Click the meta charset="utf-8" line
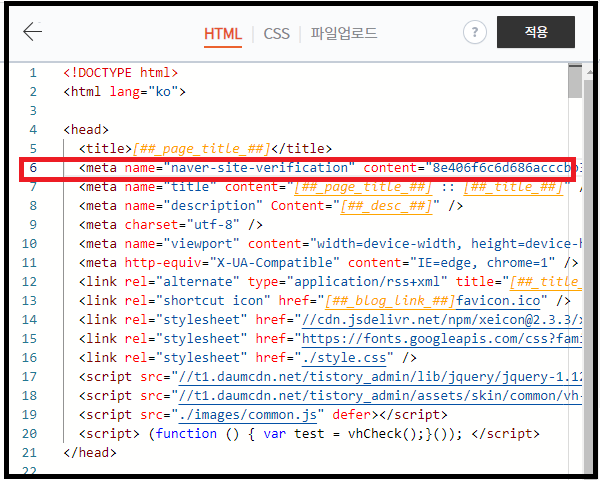The image size is (600, 480). pos(171,225)
